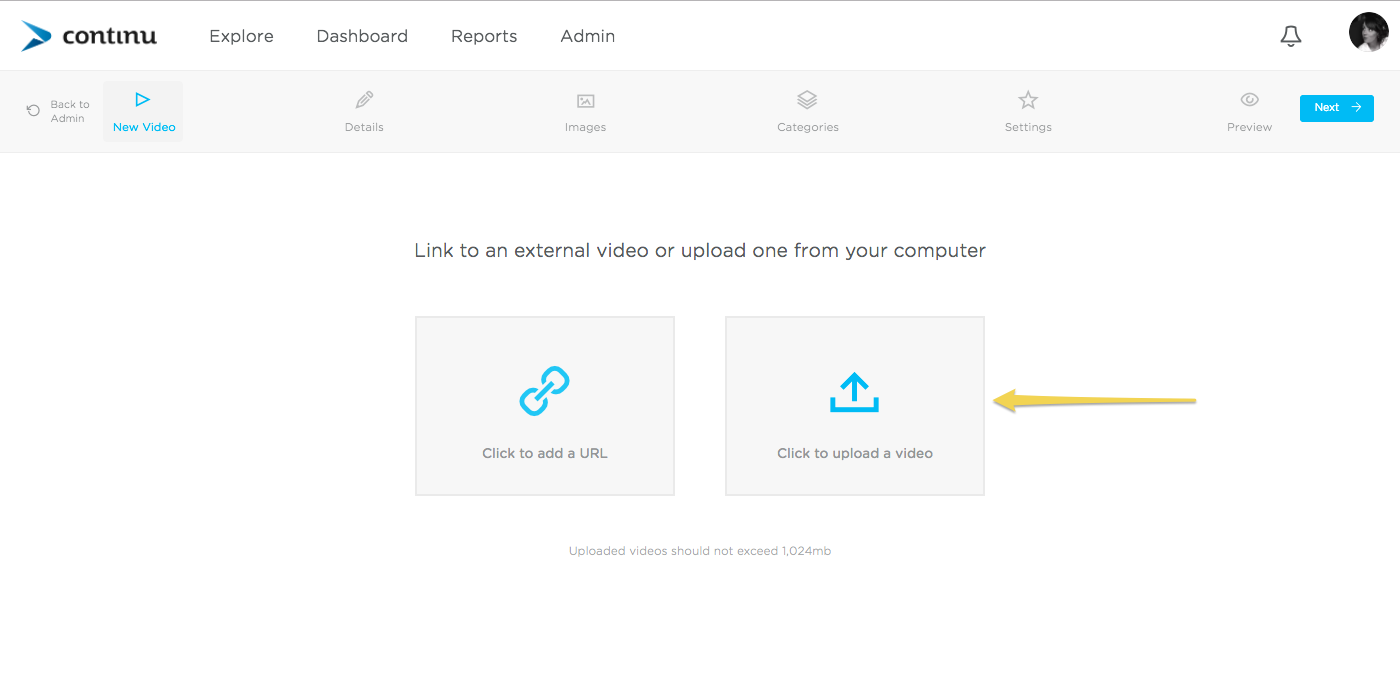Image resolution: width=1400 pixels, height=700 pixels.
Task: Open the Admin menu item
Action: pyautogui.click(x=588, y=36)
